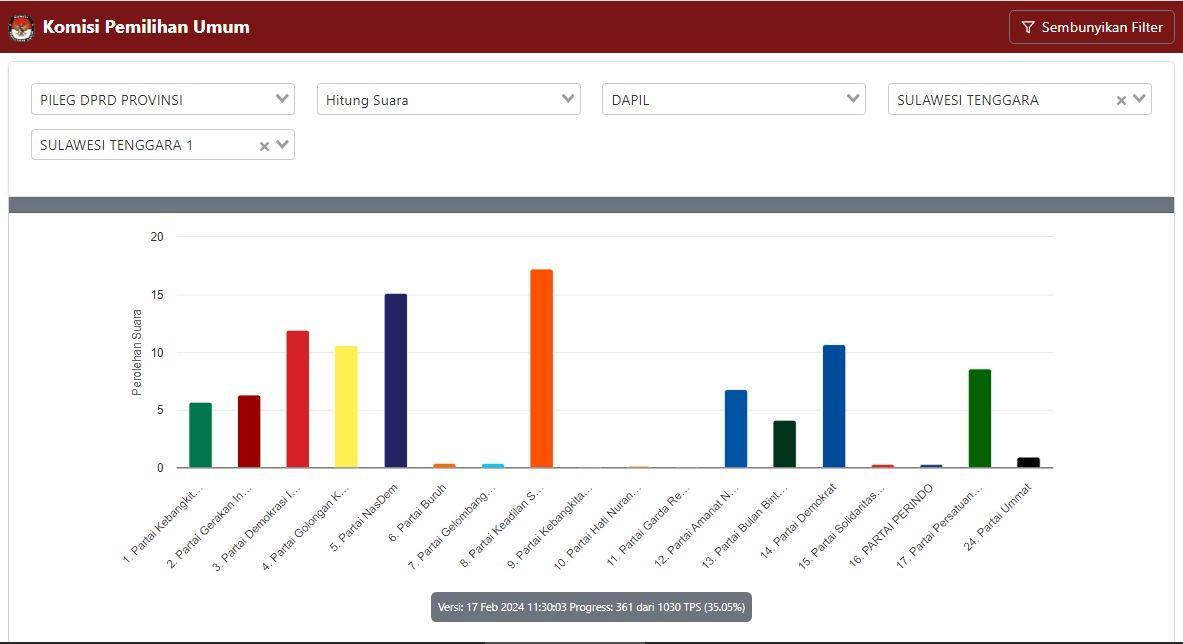The height and width of the screenshot is (644, 1183).
Task: Click the green Partai Persatuan bar
Action: coord(980,418)
